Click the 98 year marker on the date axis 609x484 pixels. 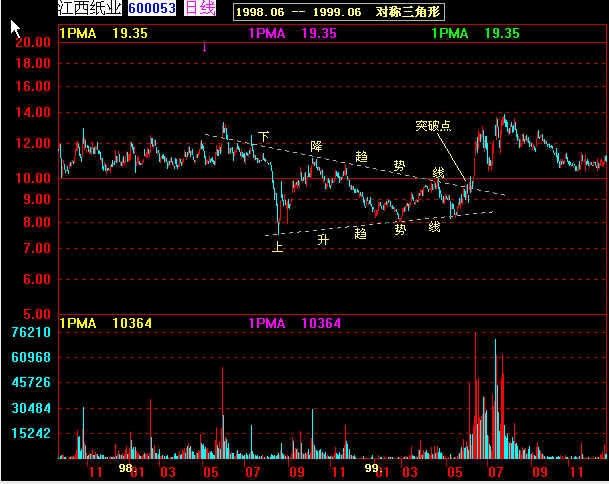[125, 468]
